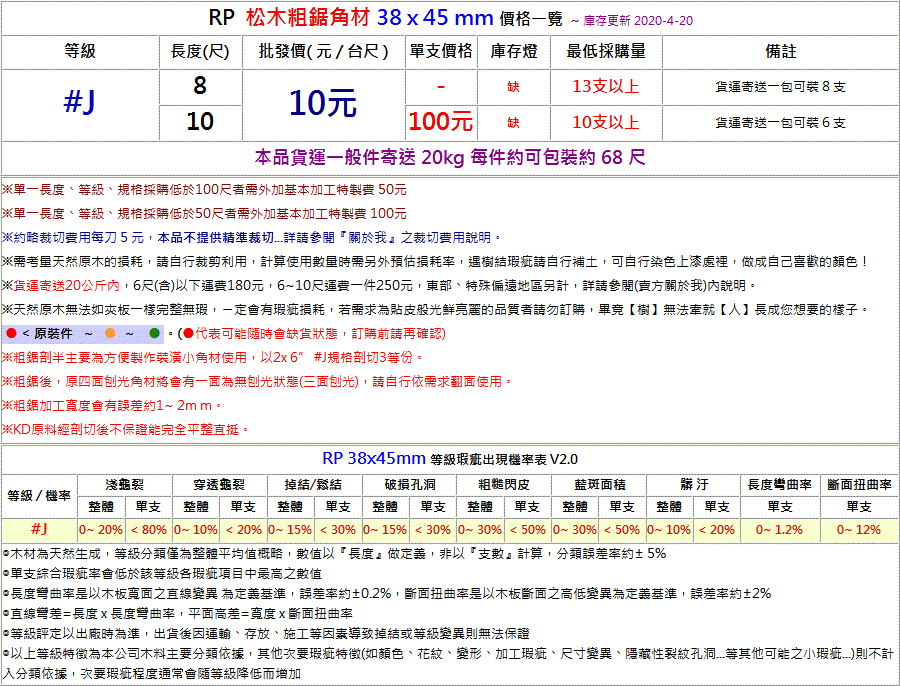Click the 破損孔洞 defect column header
The height and width of the screenshot is (686, 900).
(x=409, y=485)
